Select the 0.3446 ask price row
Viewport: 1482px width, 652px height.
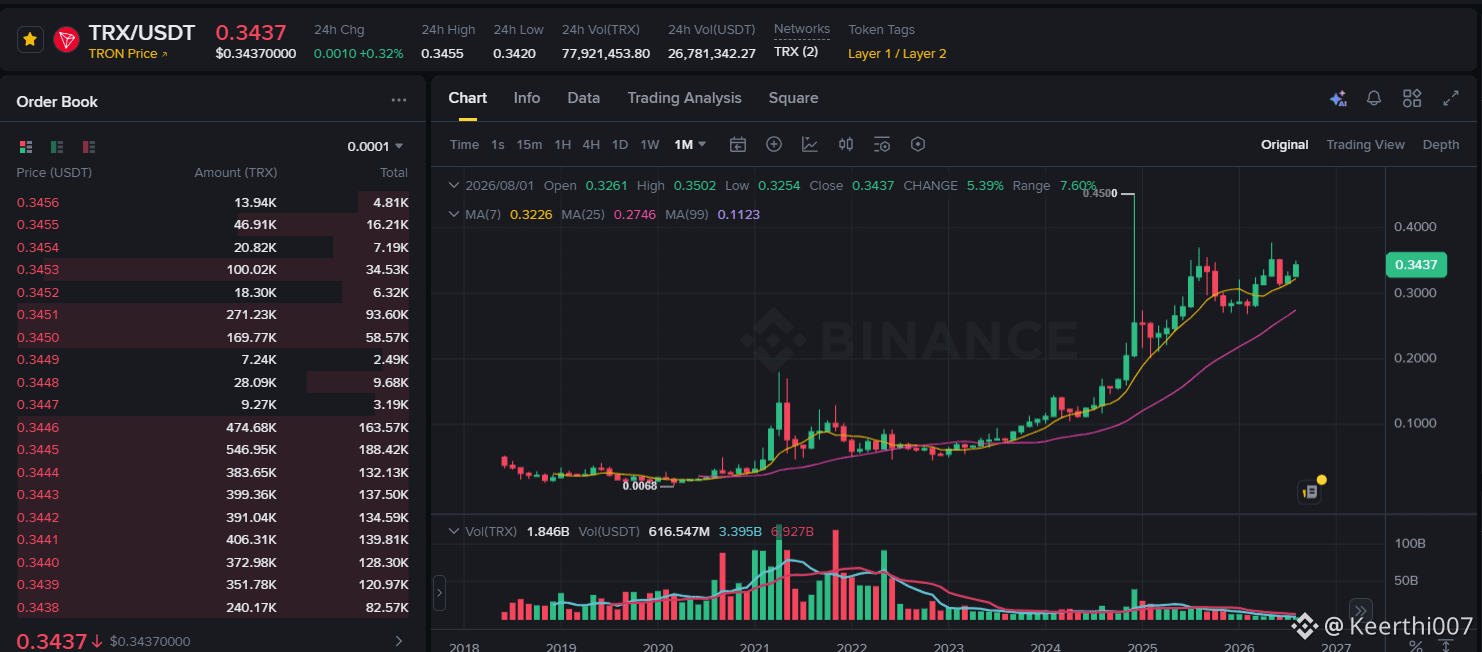[212, 427]
